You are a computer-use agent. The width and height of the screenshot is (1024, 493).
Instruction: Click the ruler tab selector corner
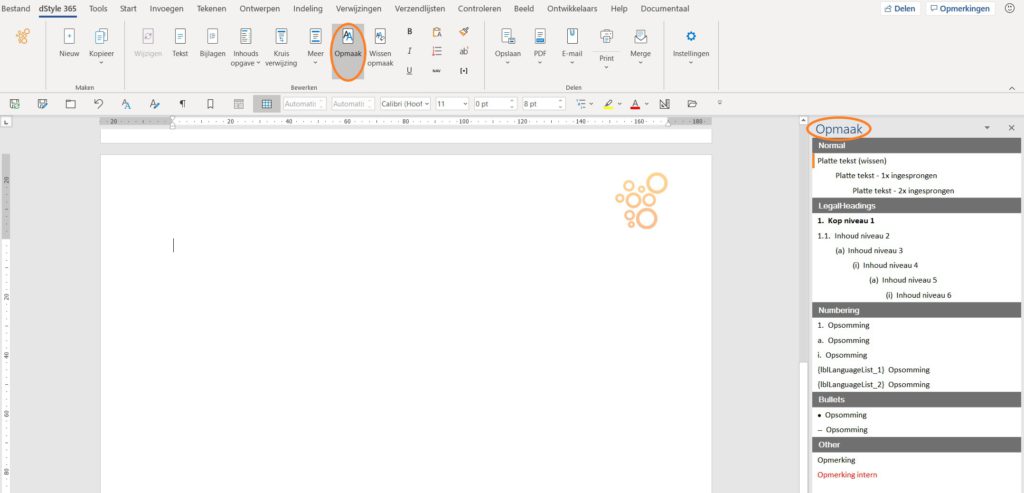tap(6, 122)
